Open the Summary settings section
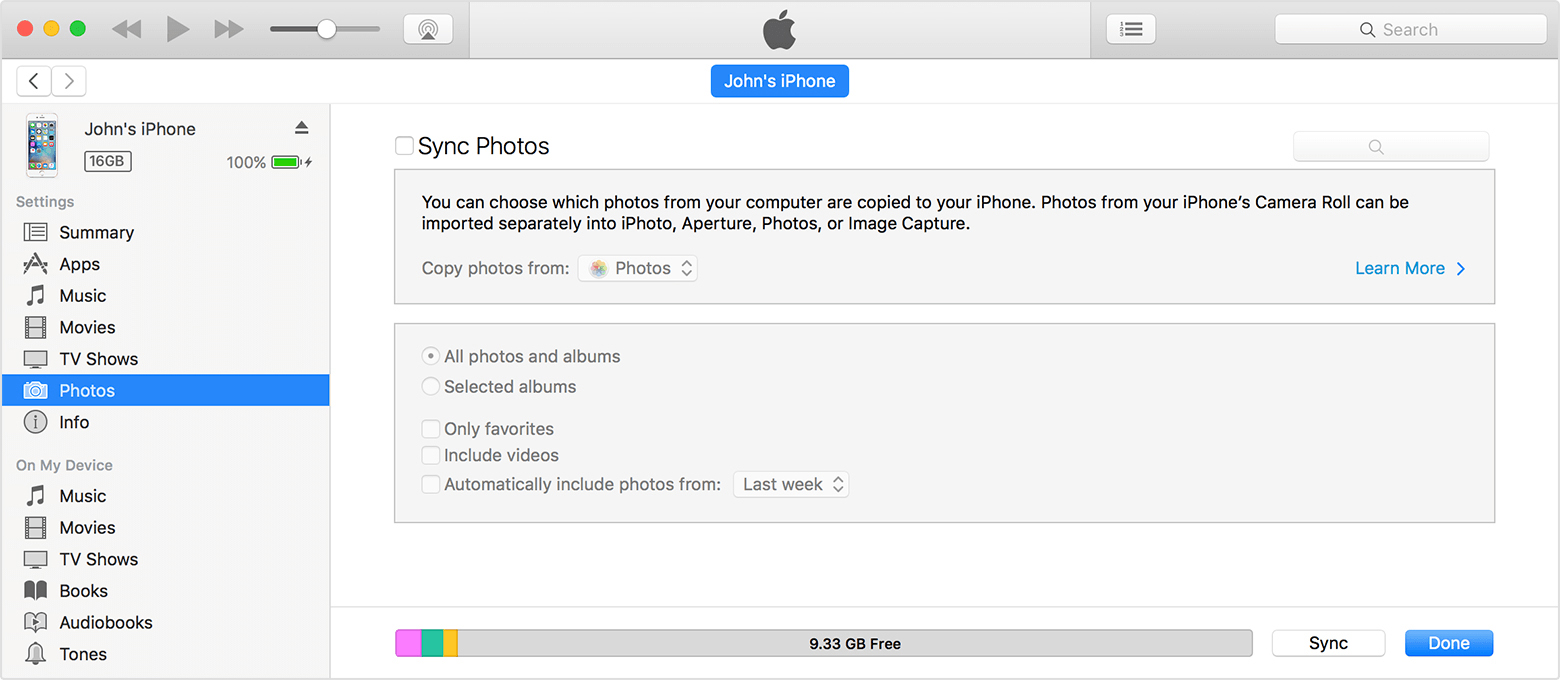 (166, 232)
